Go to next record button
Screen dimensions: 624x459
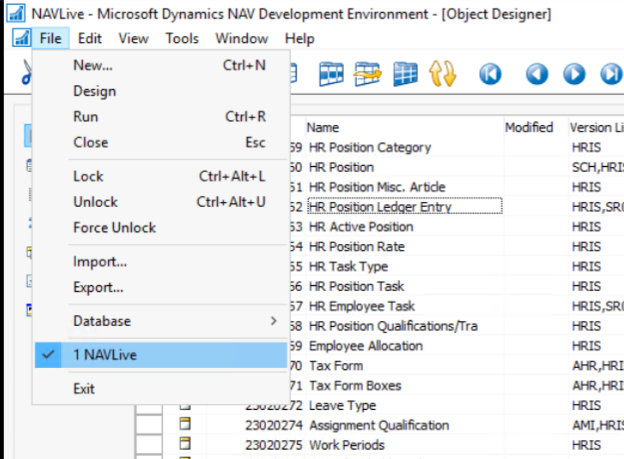click(x=574, y=74)
